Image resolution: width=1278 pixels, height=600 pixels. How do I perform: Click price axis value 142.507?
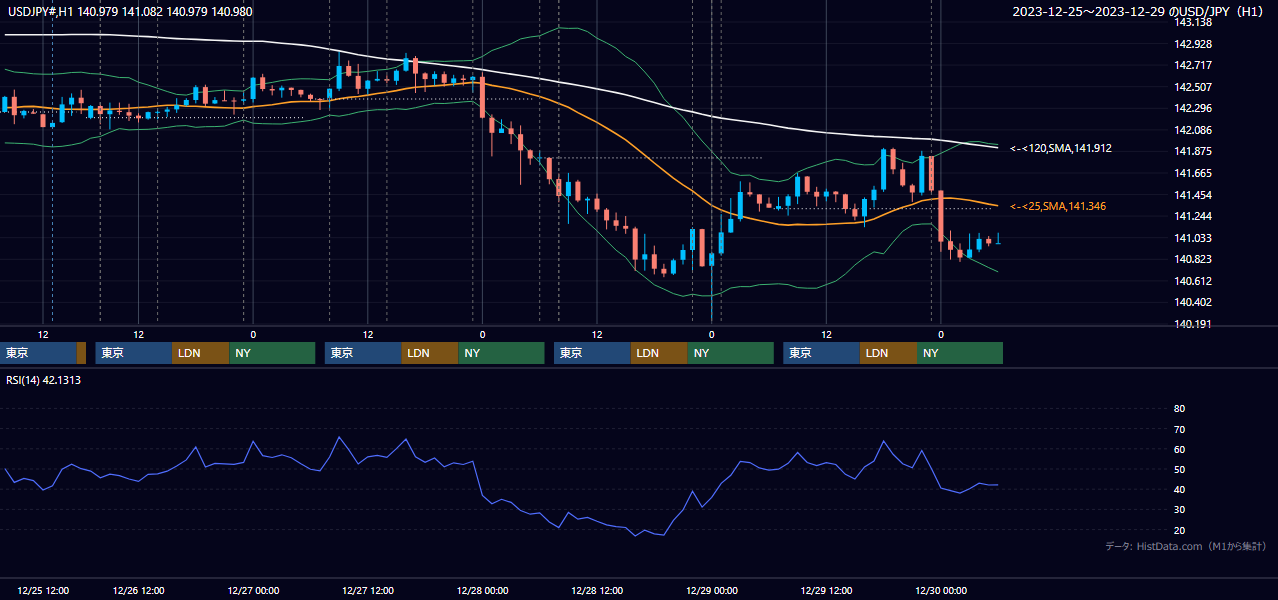click(1192, 87)
